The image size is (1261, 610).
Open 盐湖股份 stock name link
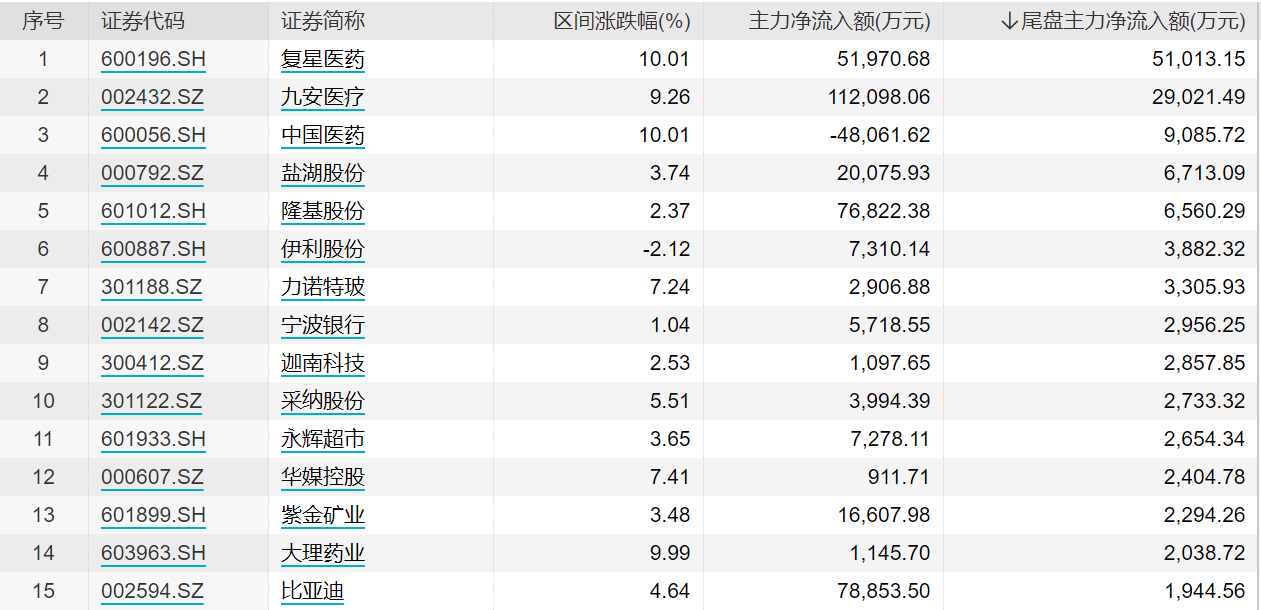coord(322,173)
